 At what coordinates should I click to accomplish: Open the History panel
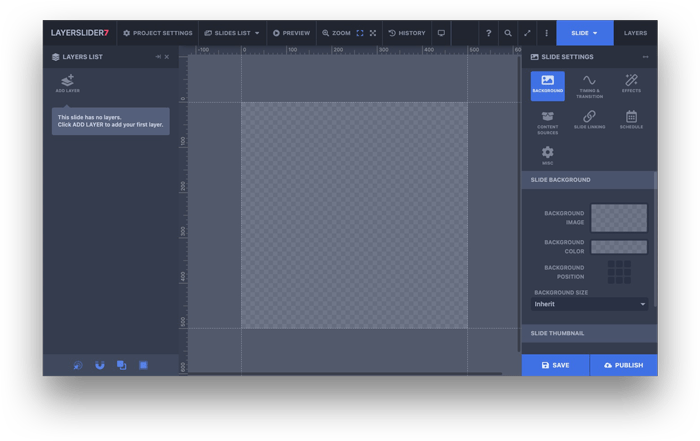click(x=407, y=33)
